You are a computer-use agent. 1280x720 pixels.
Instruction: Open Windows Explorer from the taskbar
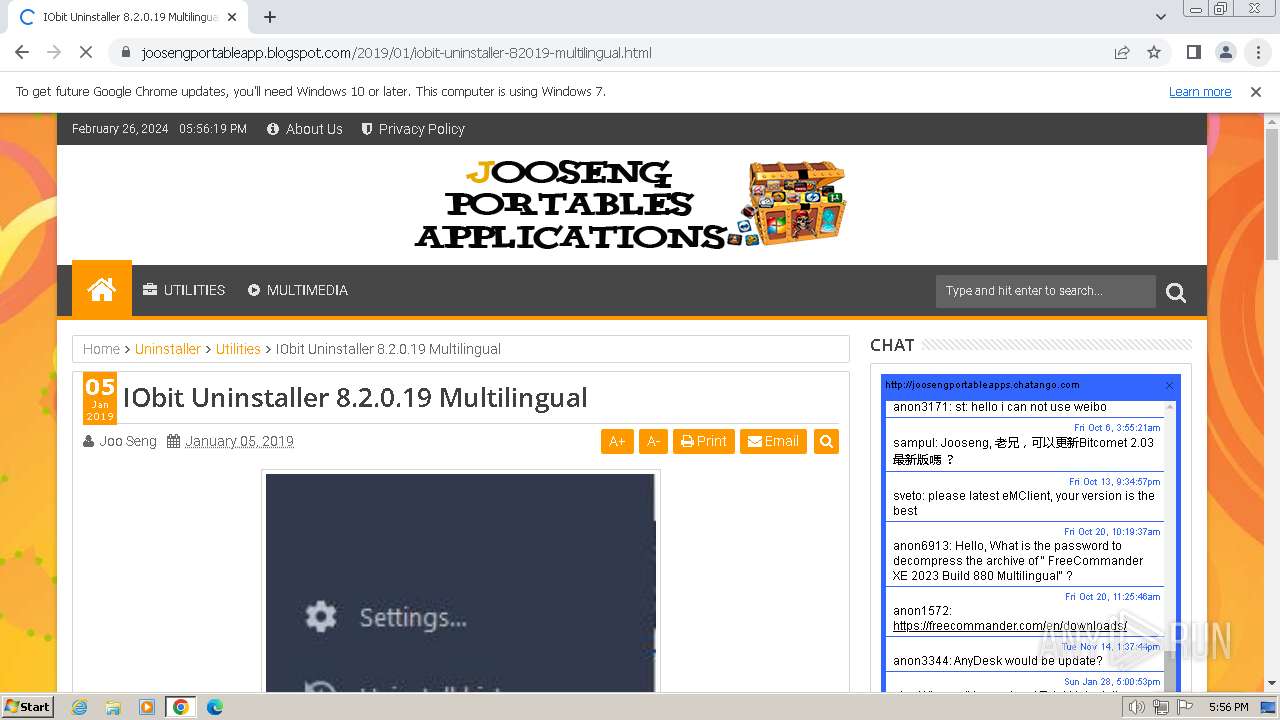[x=113, y=707]
